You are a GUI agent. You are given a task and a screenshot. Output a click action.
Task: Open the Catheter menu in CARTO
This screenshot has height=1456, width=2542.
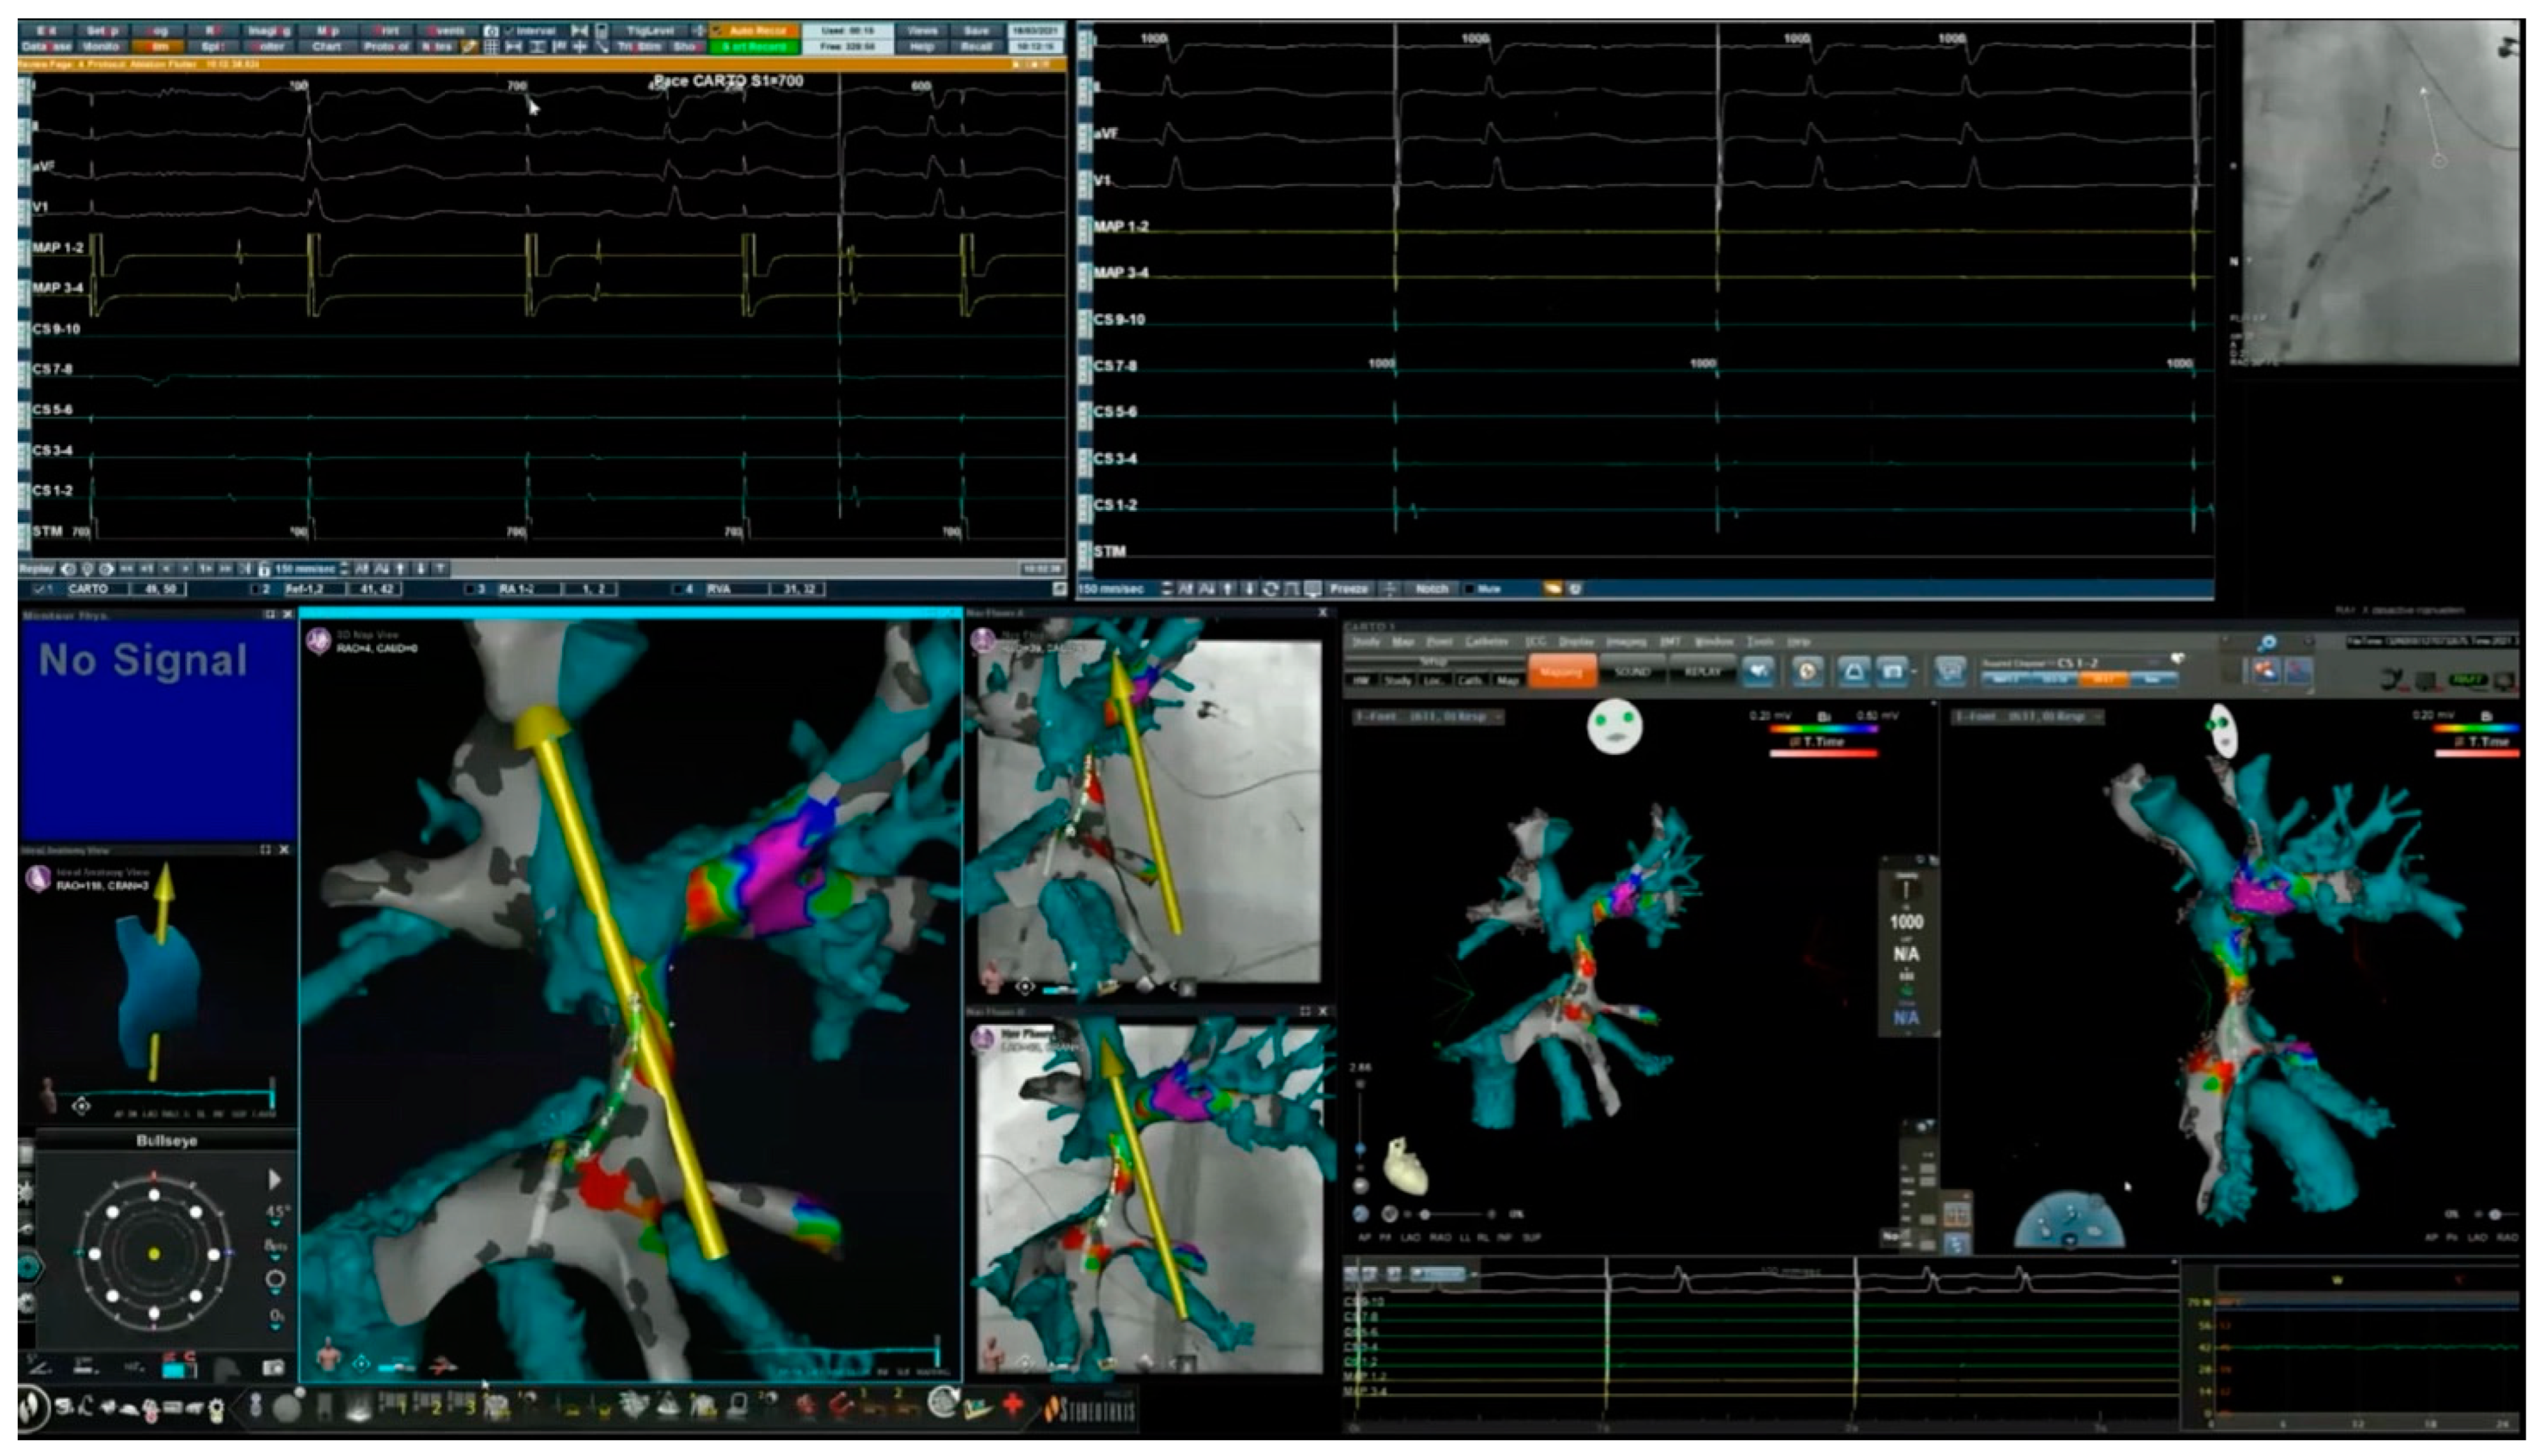pyautogui.click(x=1486, y=642)
